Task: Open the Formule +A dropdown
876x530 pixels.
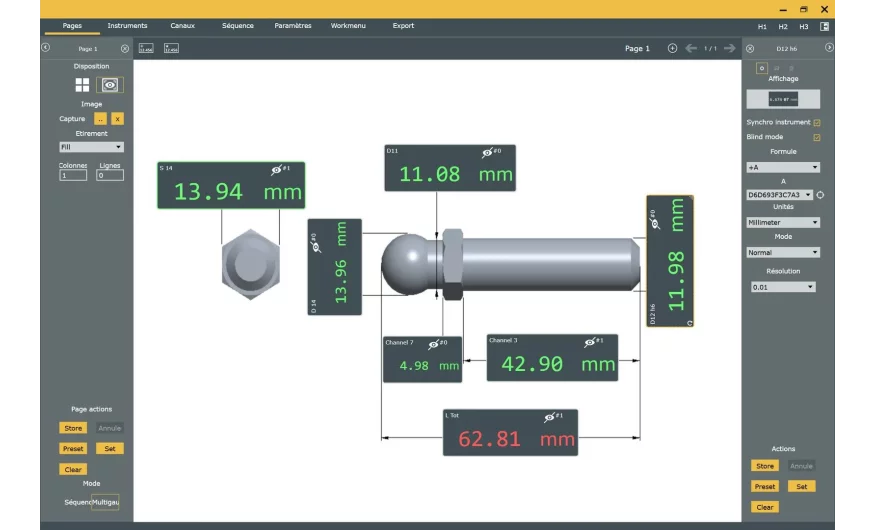Action: 783,168
